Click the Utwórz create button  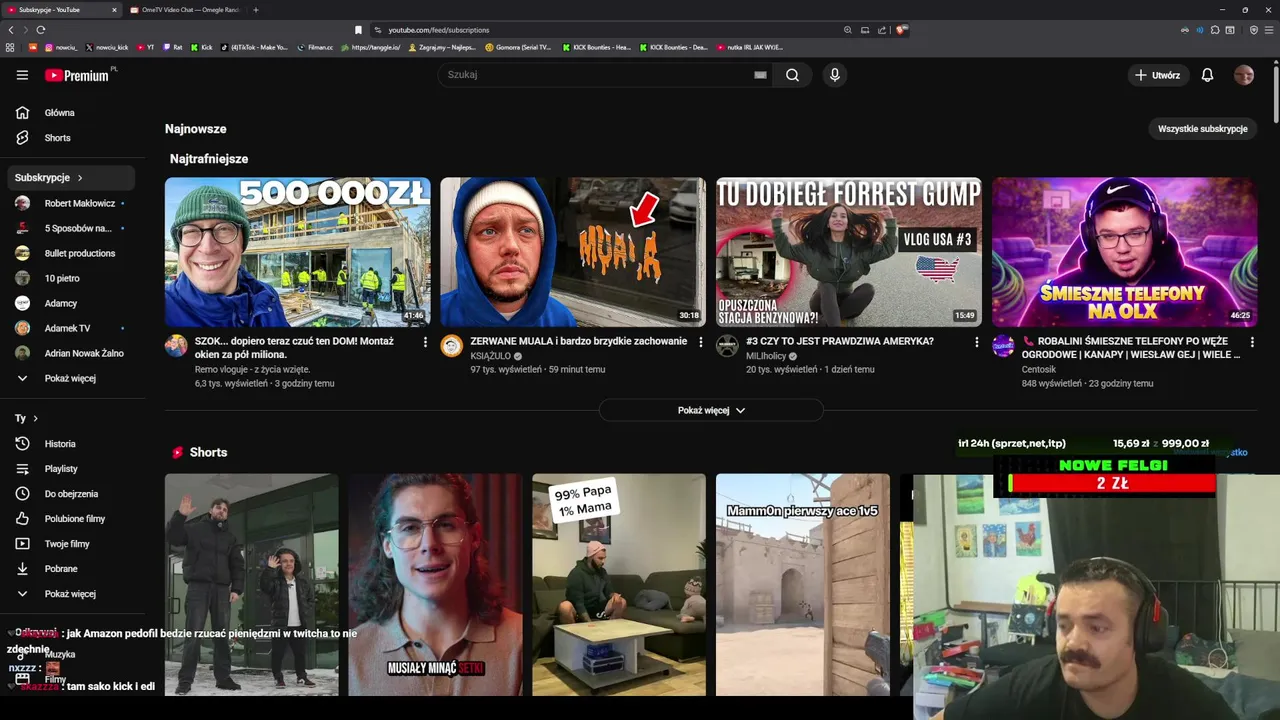pos(1156,75)
